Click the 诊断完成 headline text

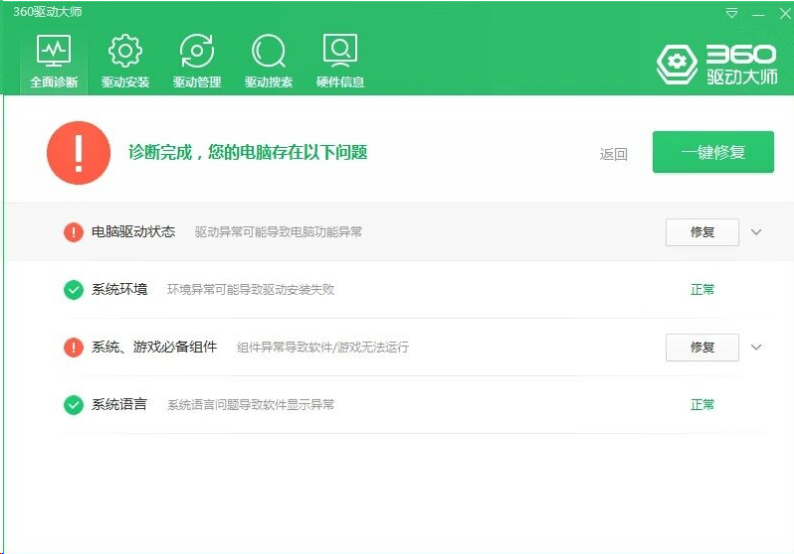point(248,152)
